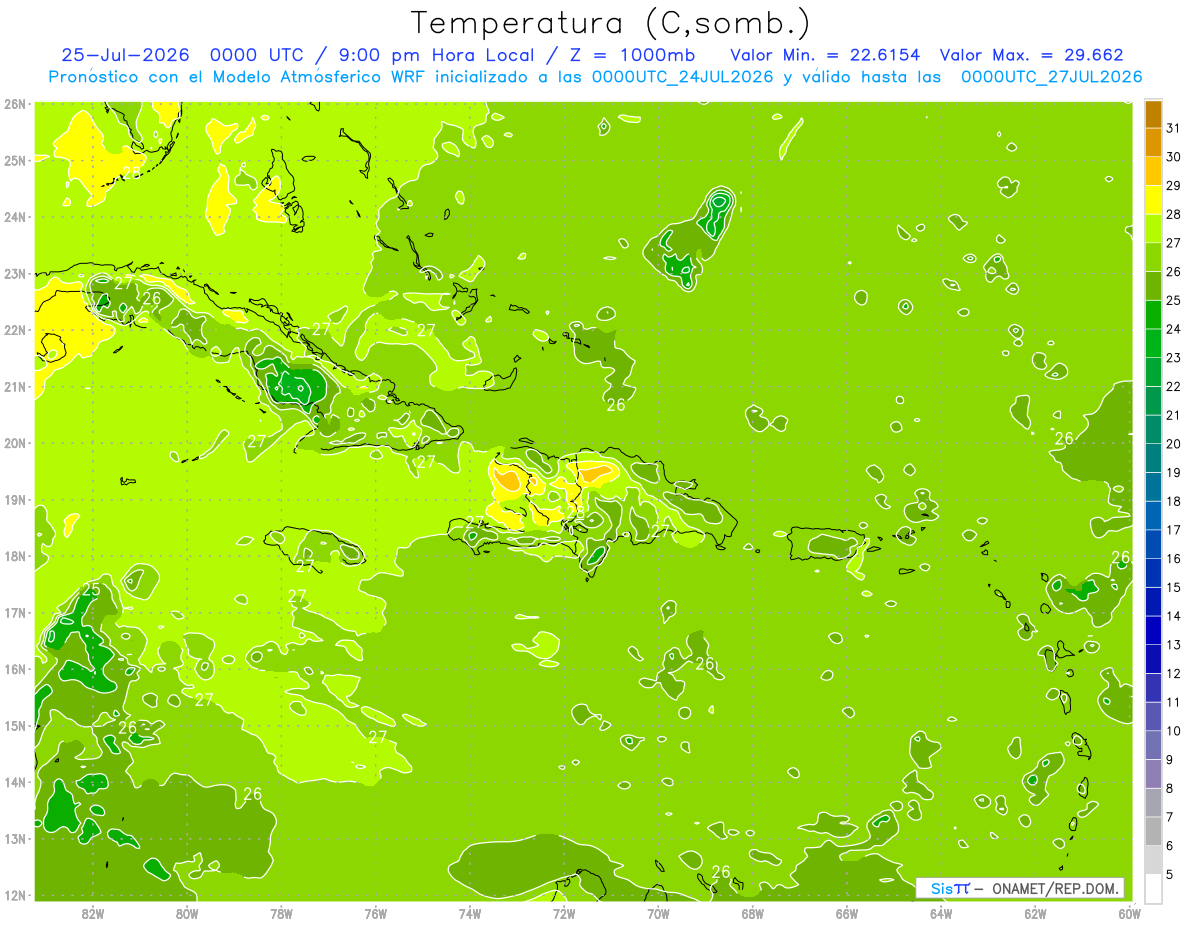Click the '21N' latitude label
The height and width of the screenshot is (927, 1200).
coord(14,386)
